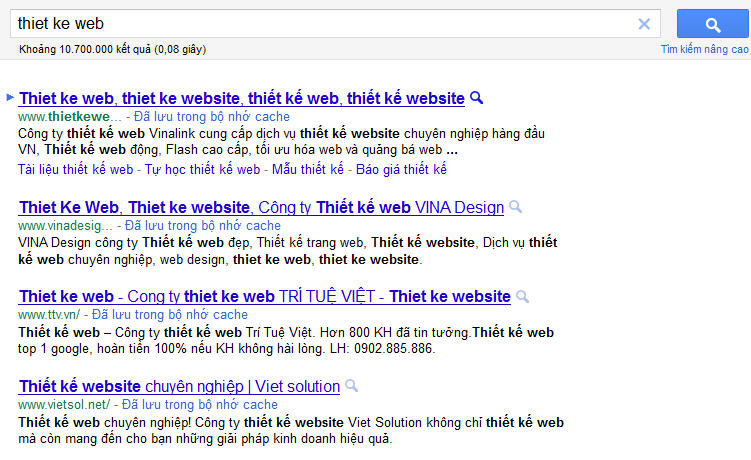
Task: Open the 'Tài liệu thiết kế web' sitelink
Action: click(76, 169)
